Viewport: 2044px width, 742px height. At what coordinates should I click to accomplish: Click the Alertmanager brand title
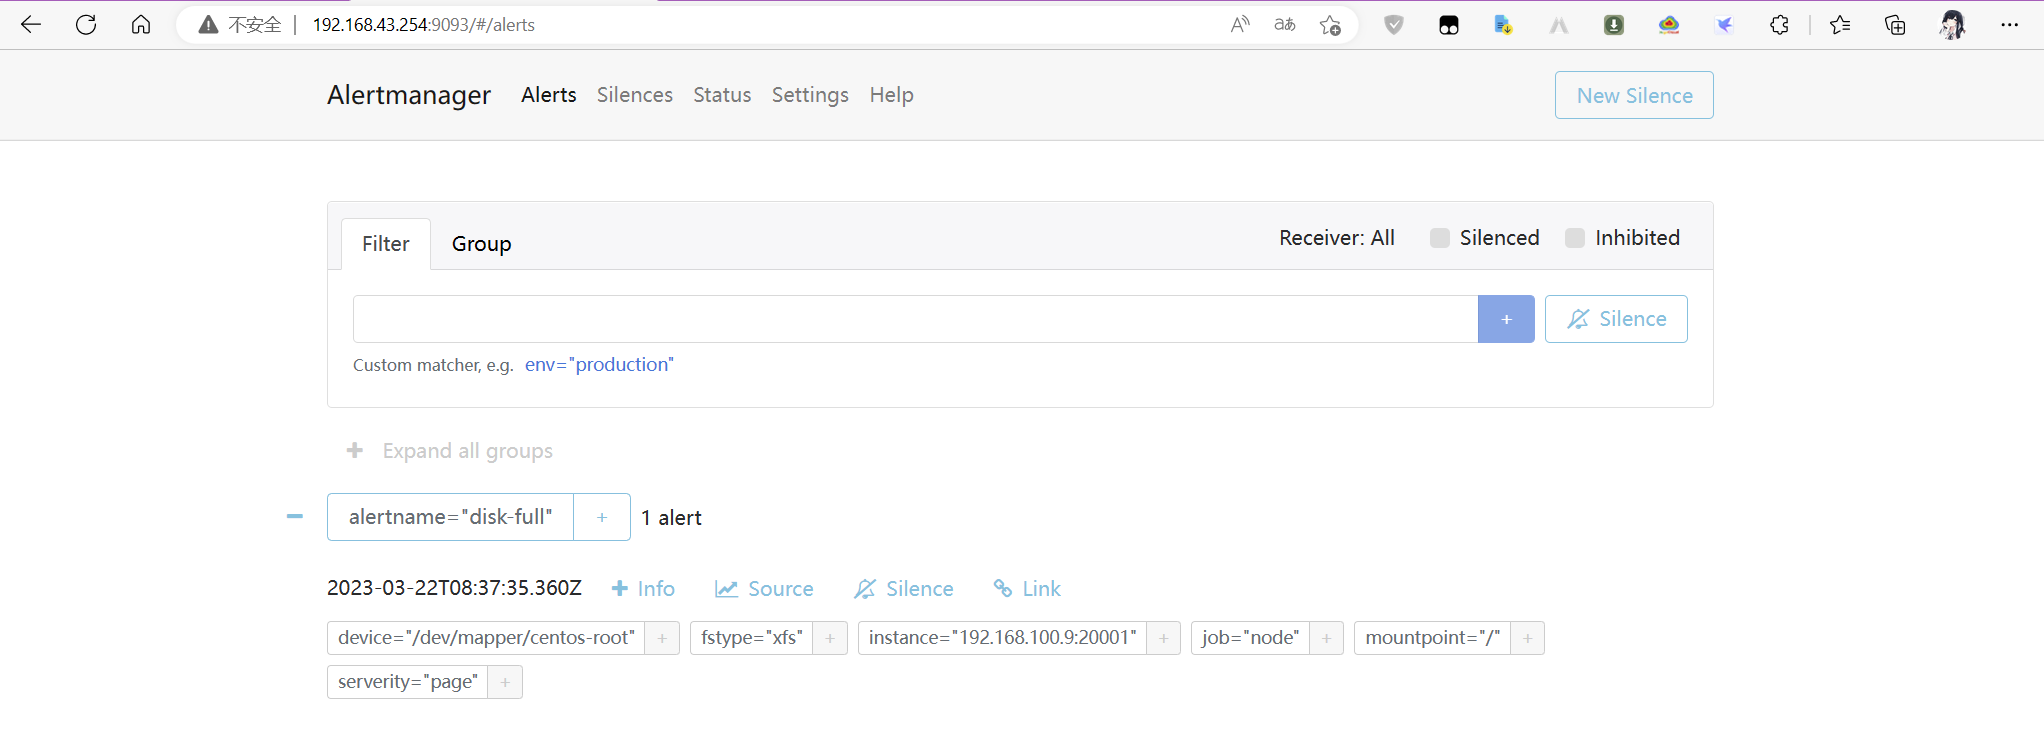(409, 95)
